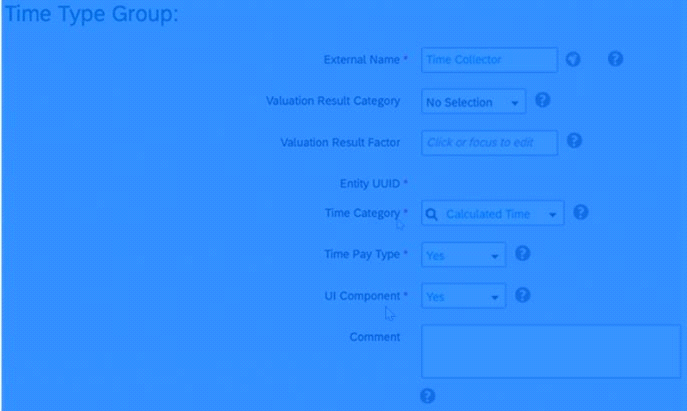Click help icon next to UI Component

(x=522, y=295)
